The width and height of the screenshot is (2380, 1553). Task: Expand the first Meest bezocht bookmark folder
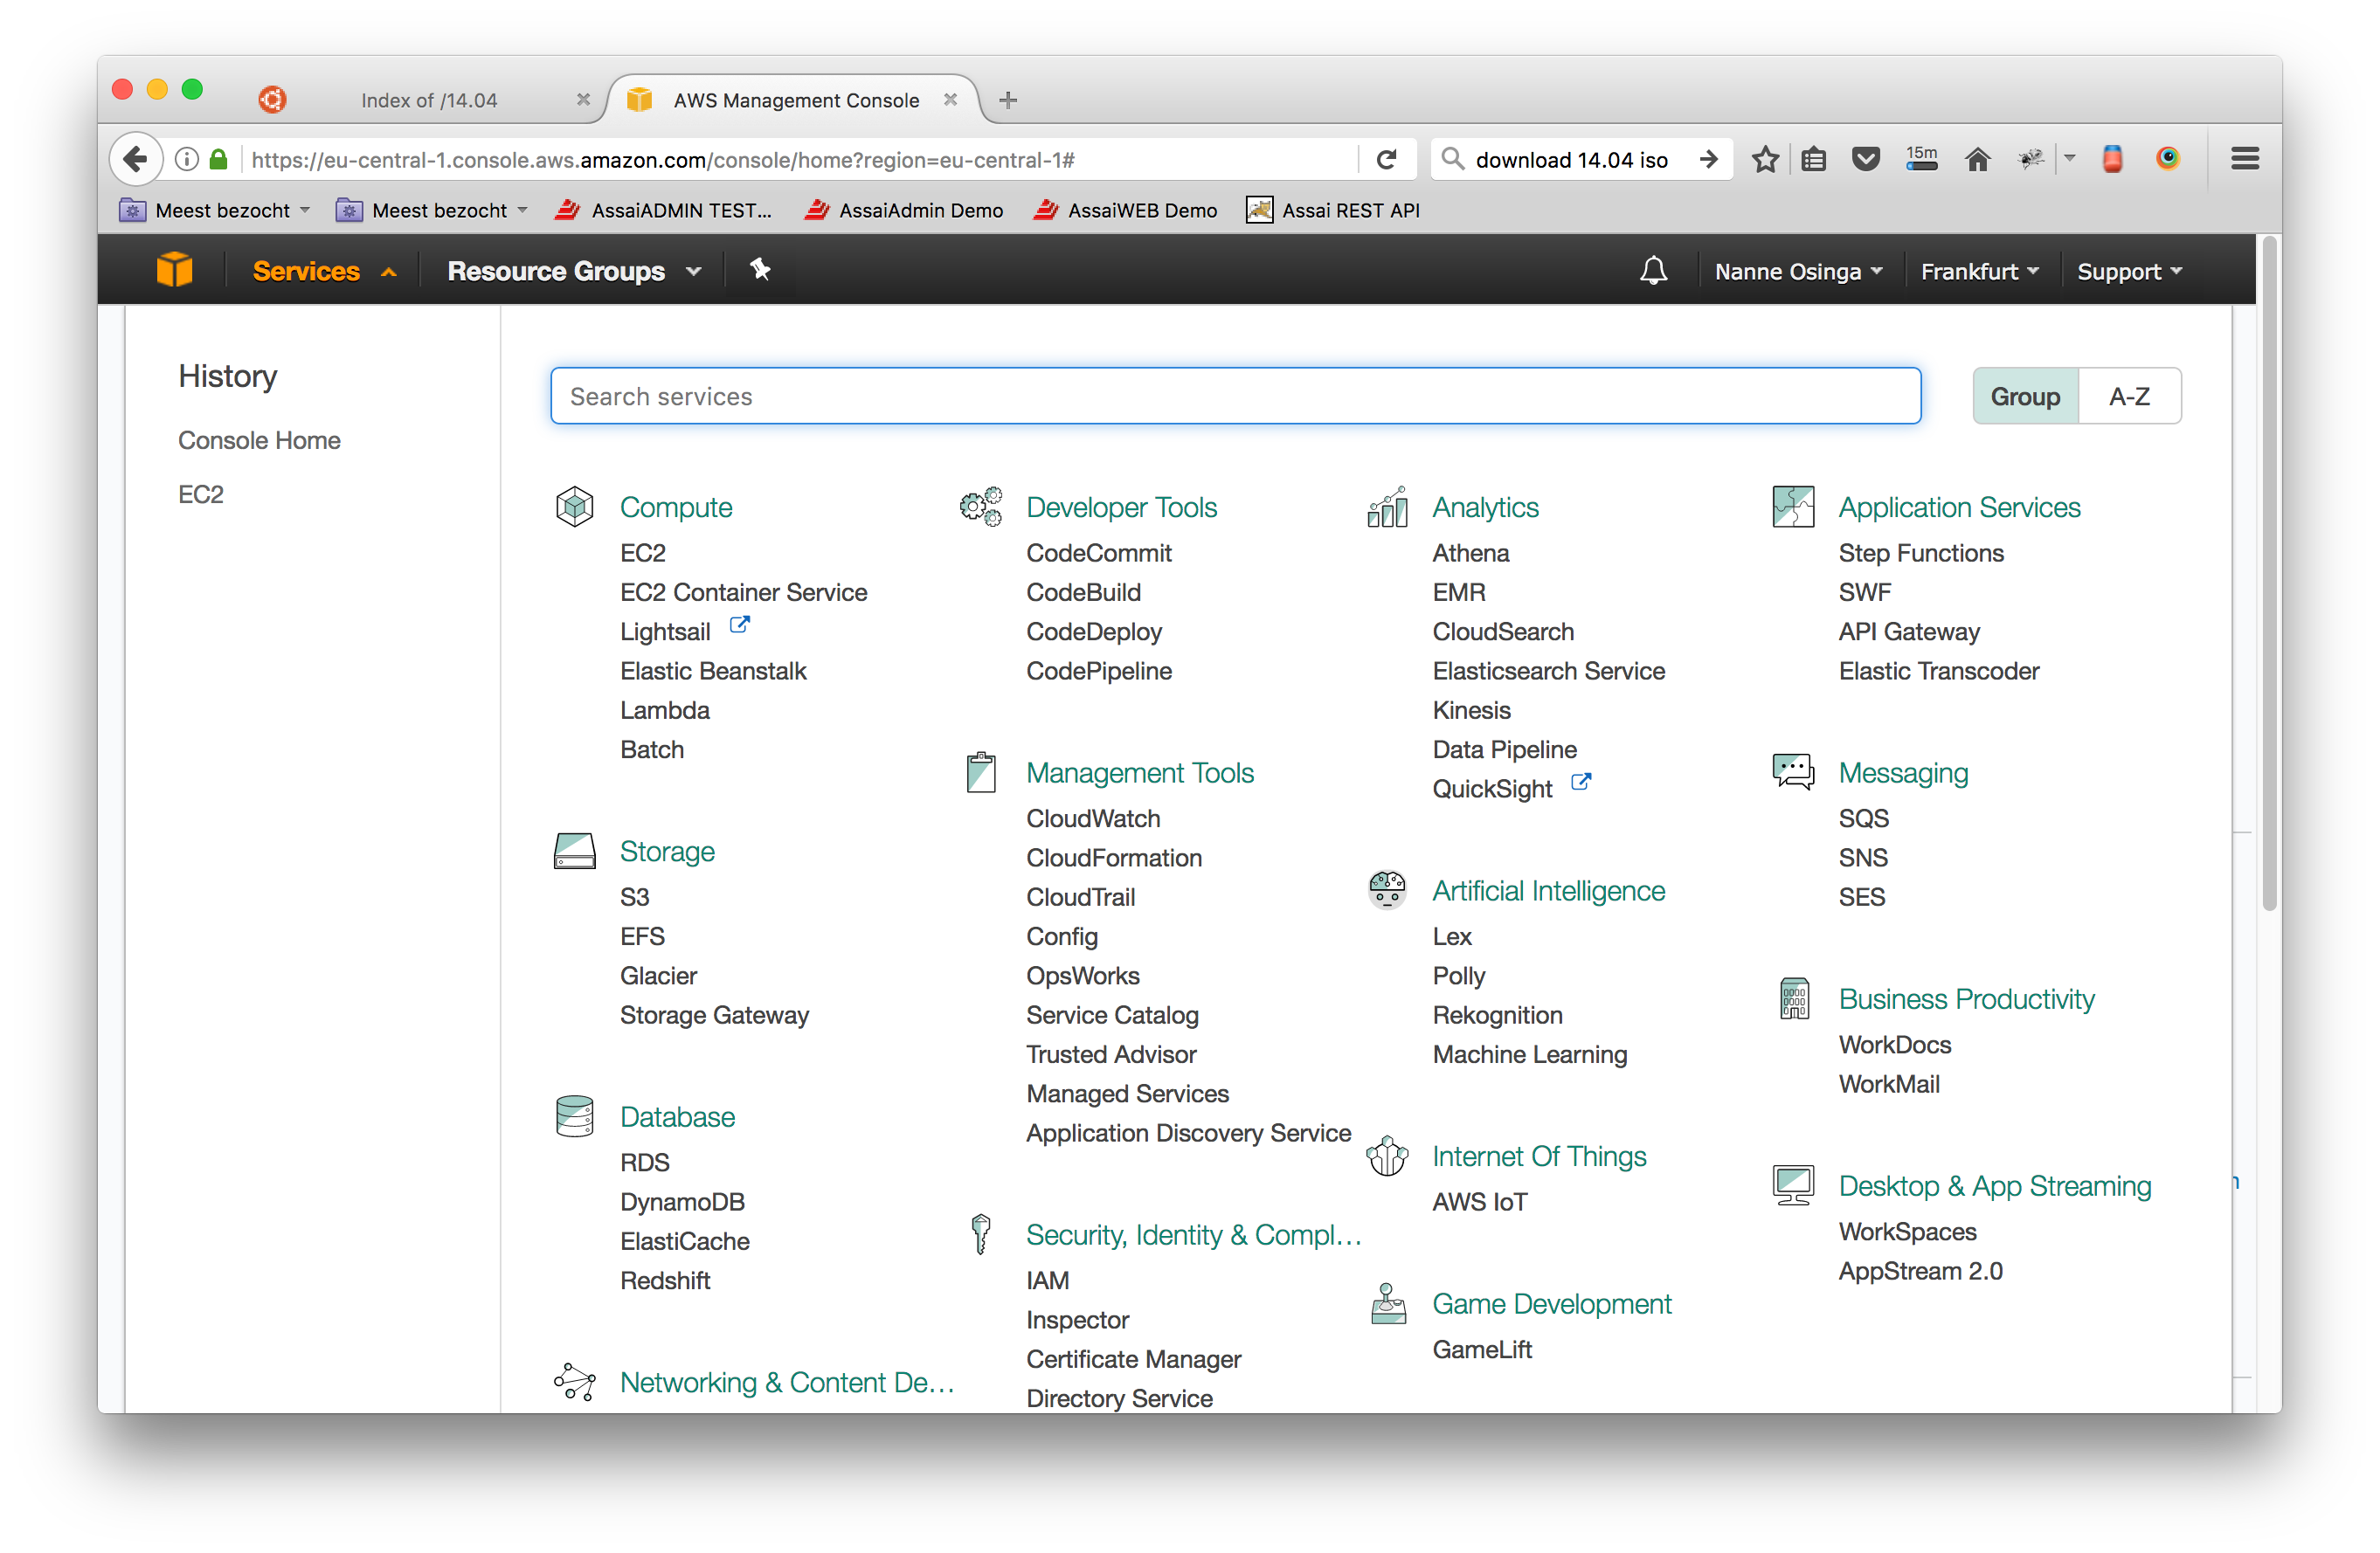215,210
